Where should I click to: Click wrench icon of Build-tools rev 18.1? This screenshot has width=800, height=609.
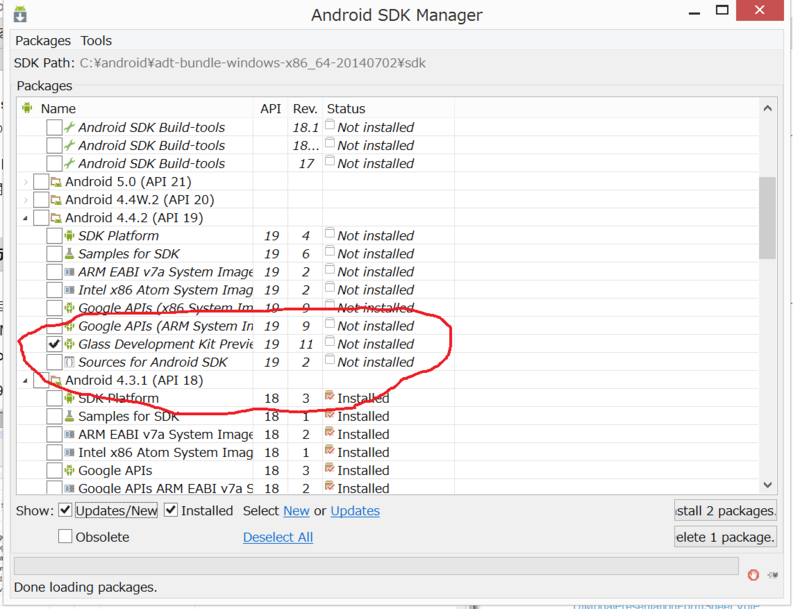pyautogui.click(x=70, y=127)
